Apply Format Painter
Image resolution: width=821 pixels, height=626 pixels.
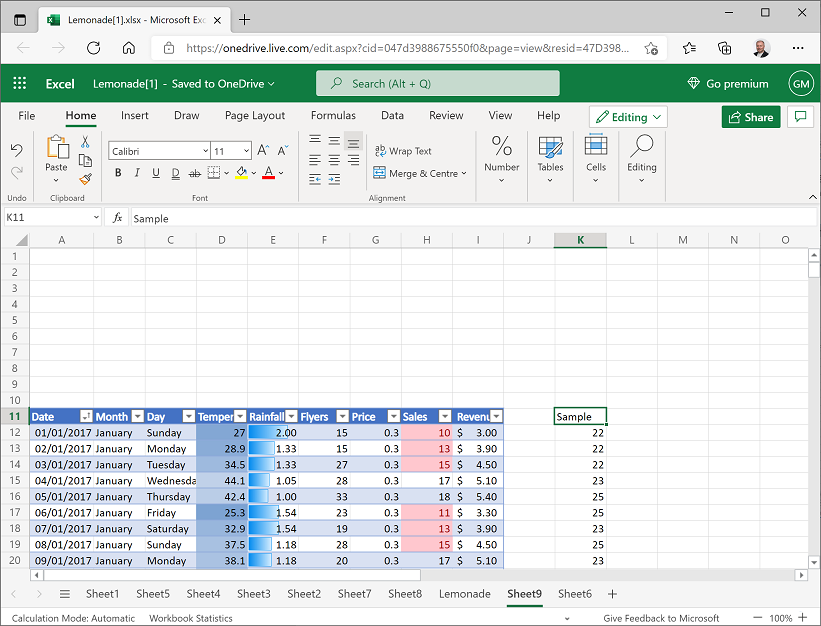[x=84, y=180]
